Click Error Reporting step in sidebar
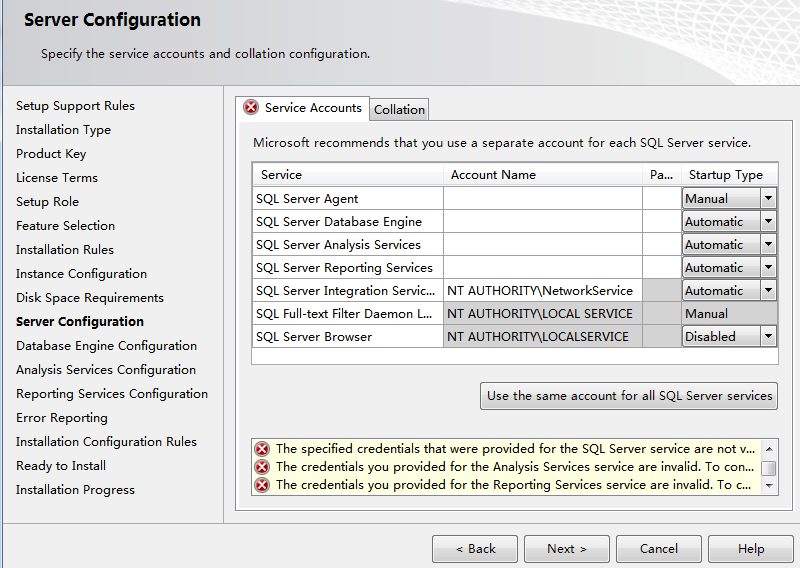 tap(62, 418)
